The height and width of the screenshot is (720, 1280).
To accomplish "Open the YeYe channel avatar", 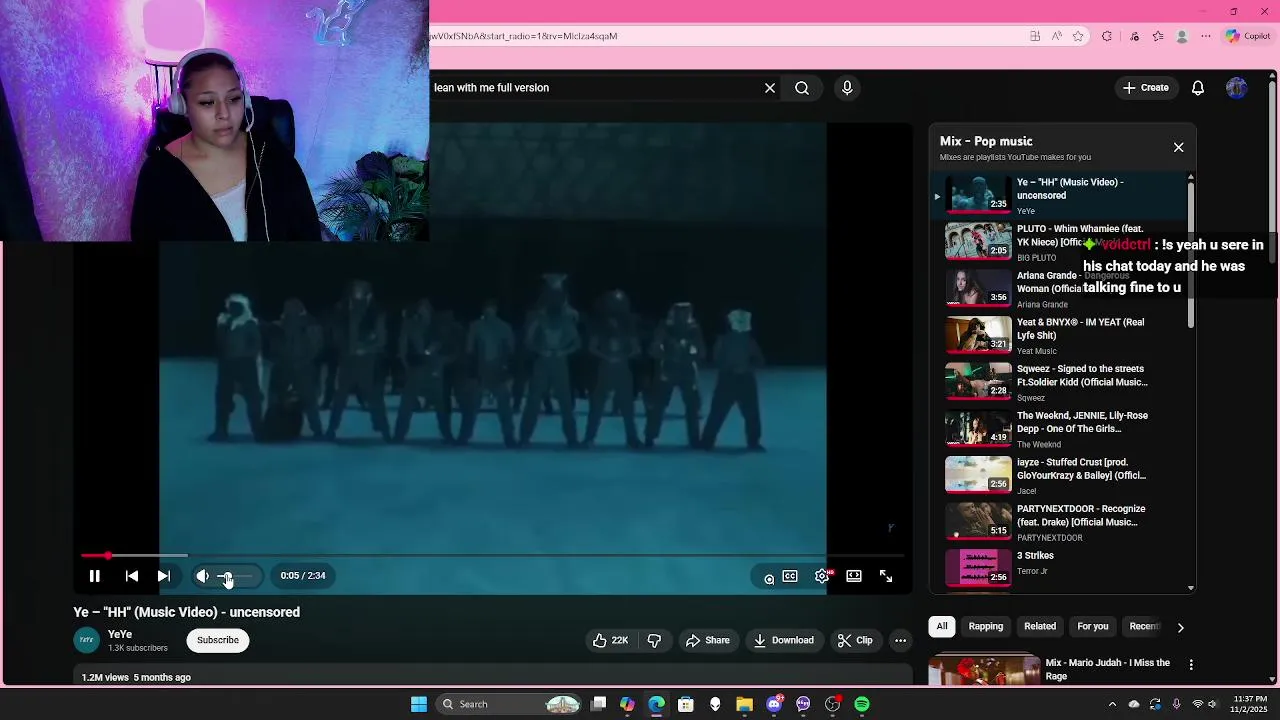I will click(x=87, y=640).
